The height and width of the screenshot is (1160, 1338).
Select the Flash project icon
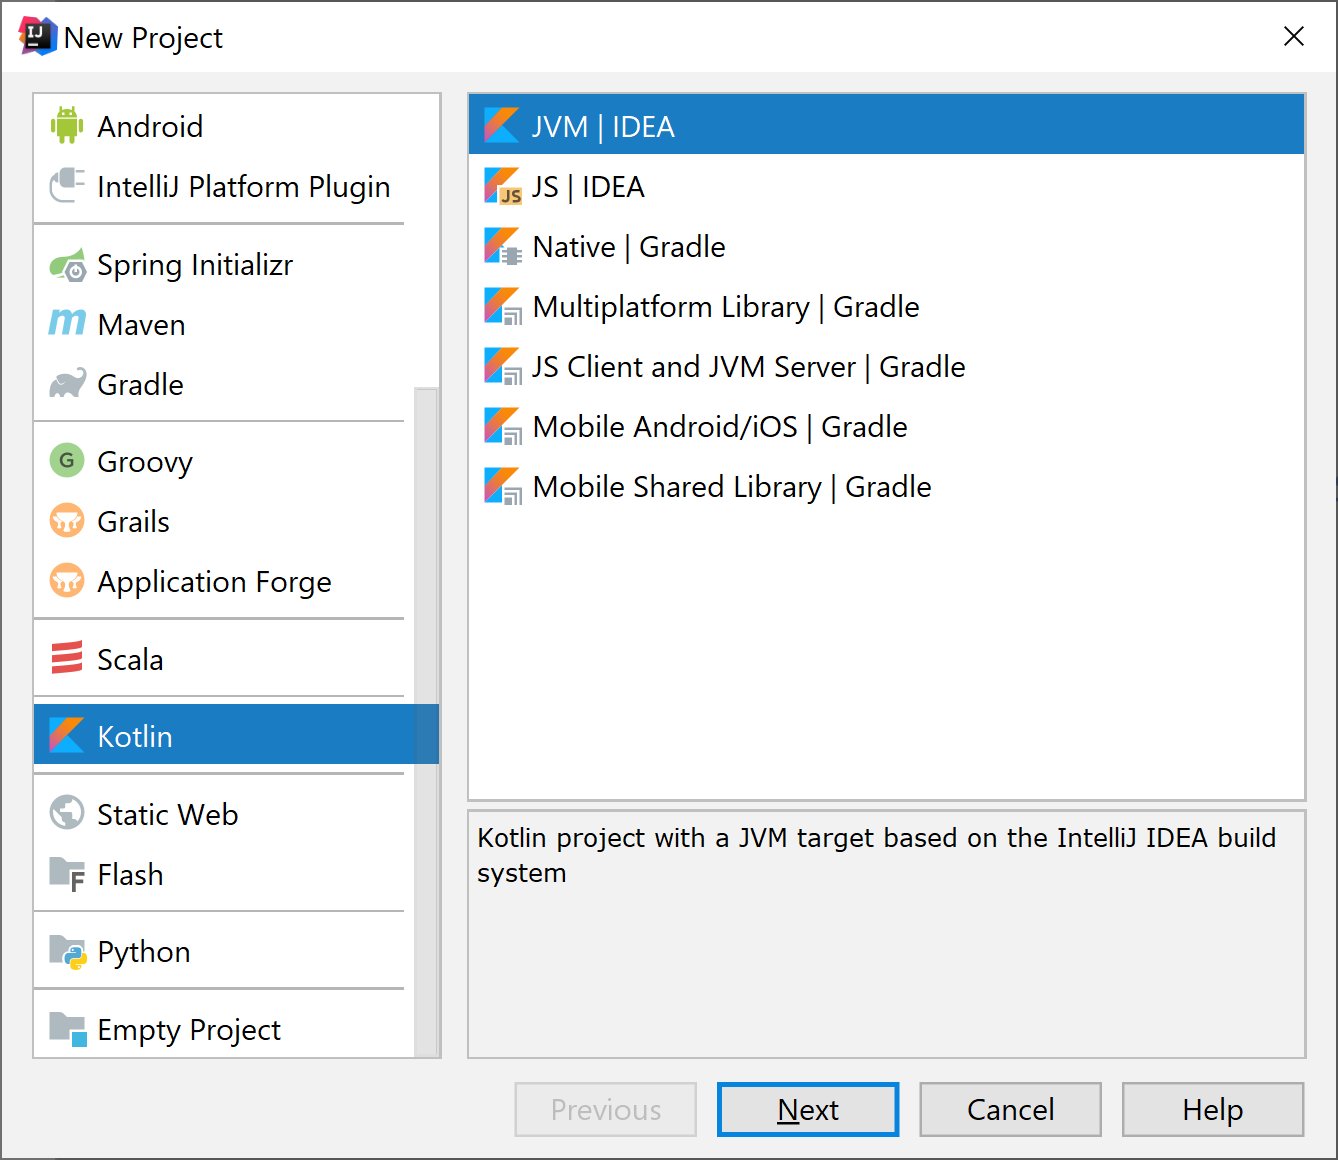(x=66, y=874)
